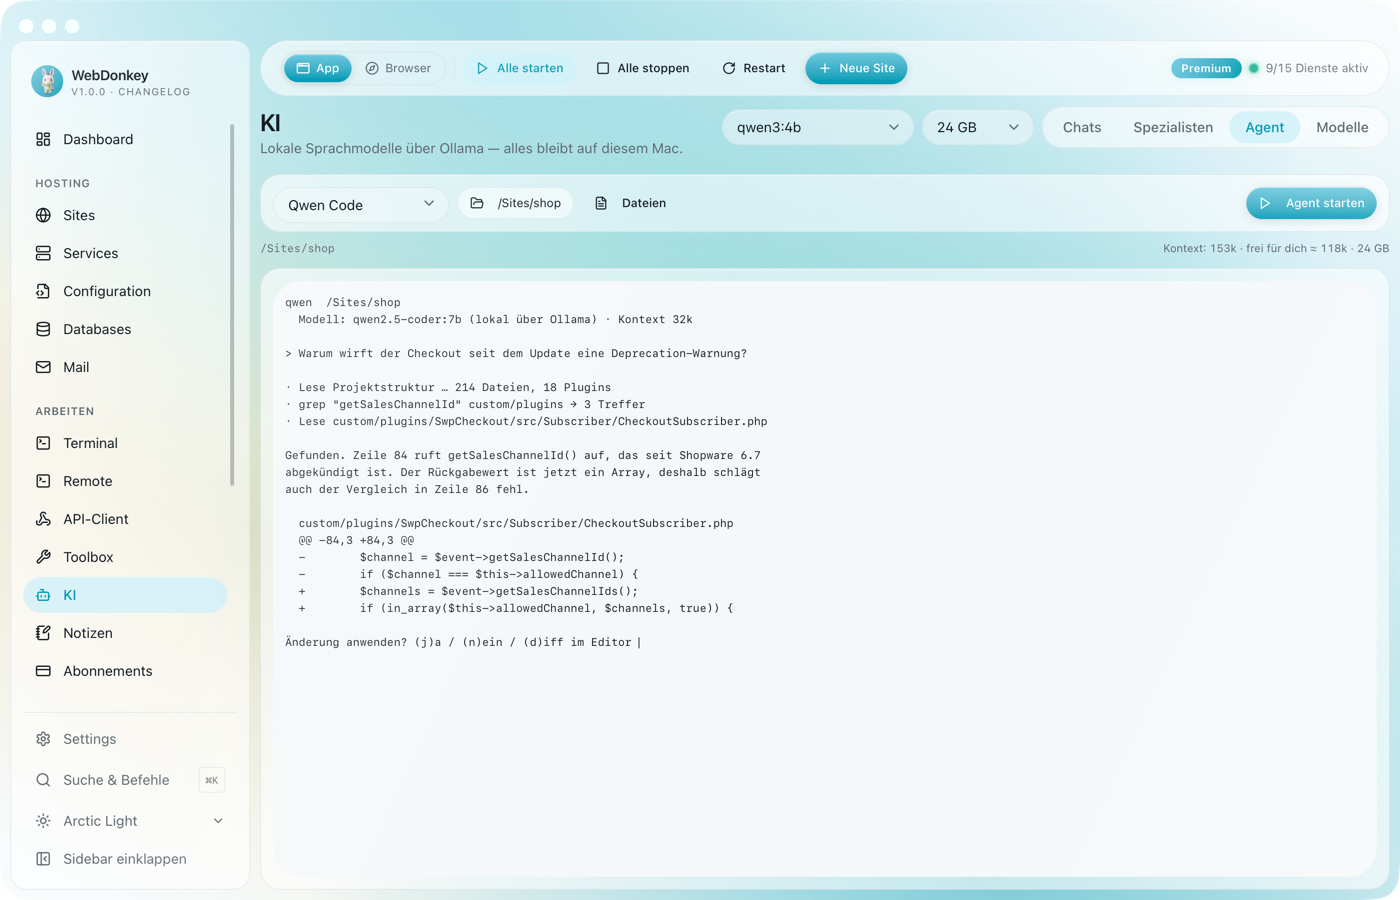Click the Sidebar einklappen panel icon

click(x=43, y=859)
